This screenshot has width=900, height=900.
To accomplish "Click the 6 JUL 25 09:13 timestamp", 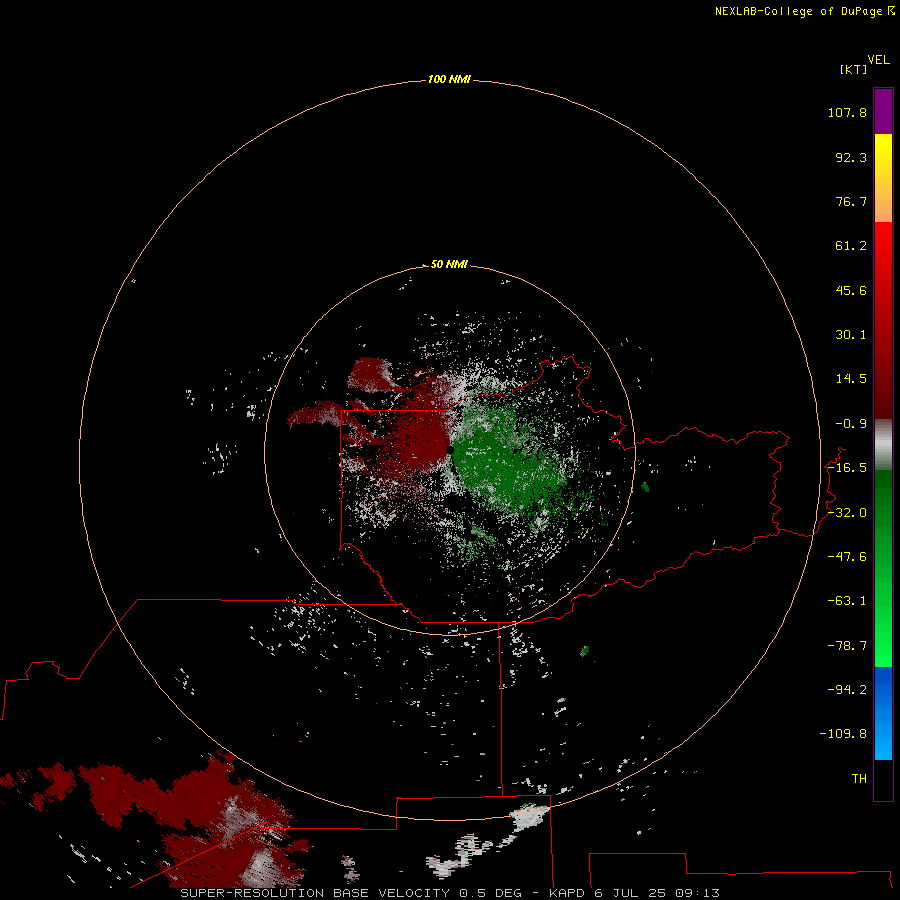I will pos(657,893).
